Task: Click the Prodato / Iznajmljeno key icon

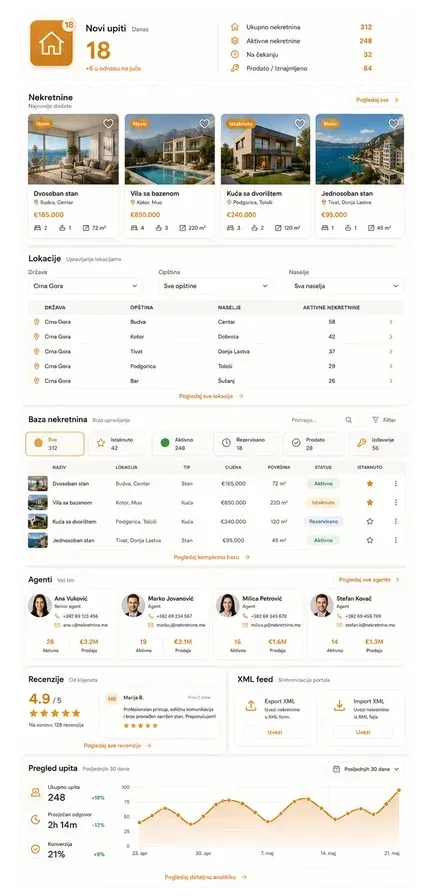Action: point(234,68)
